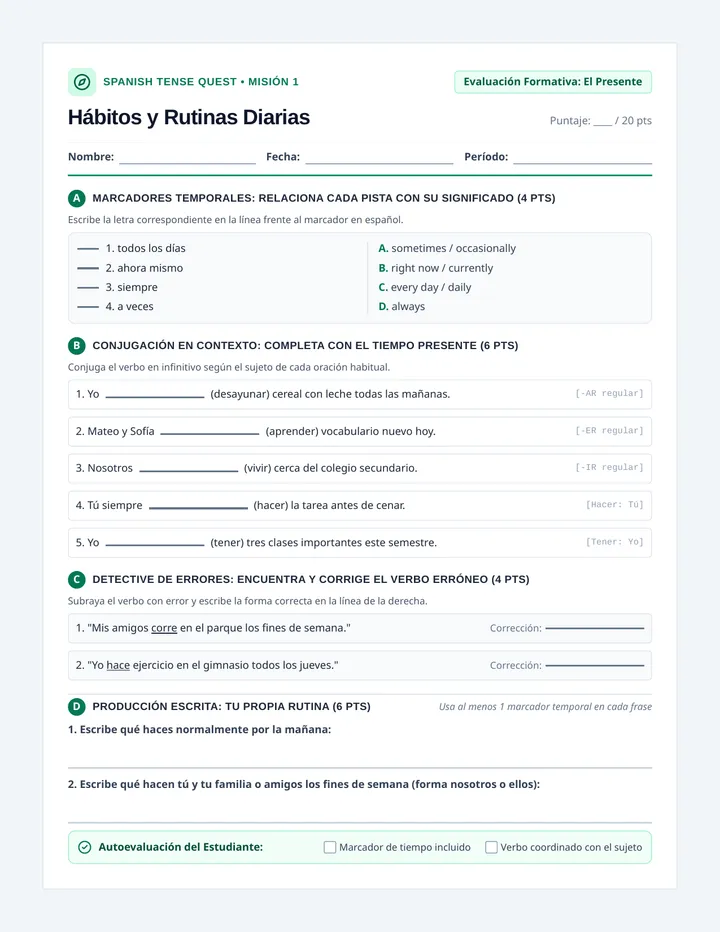720x932 pixels.
Task: Check the Verbo coordinado con el sujeto box
Action: tap(491, 847)
